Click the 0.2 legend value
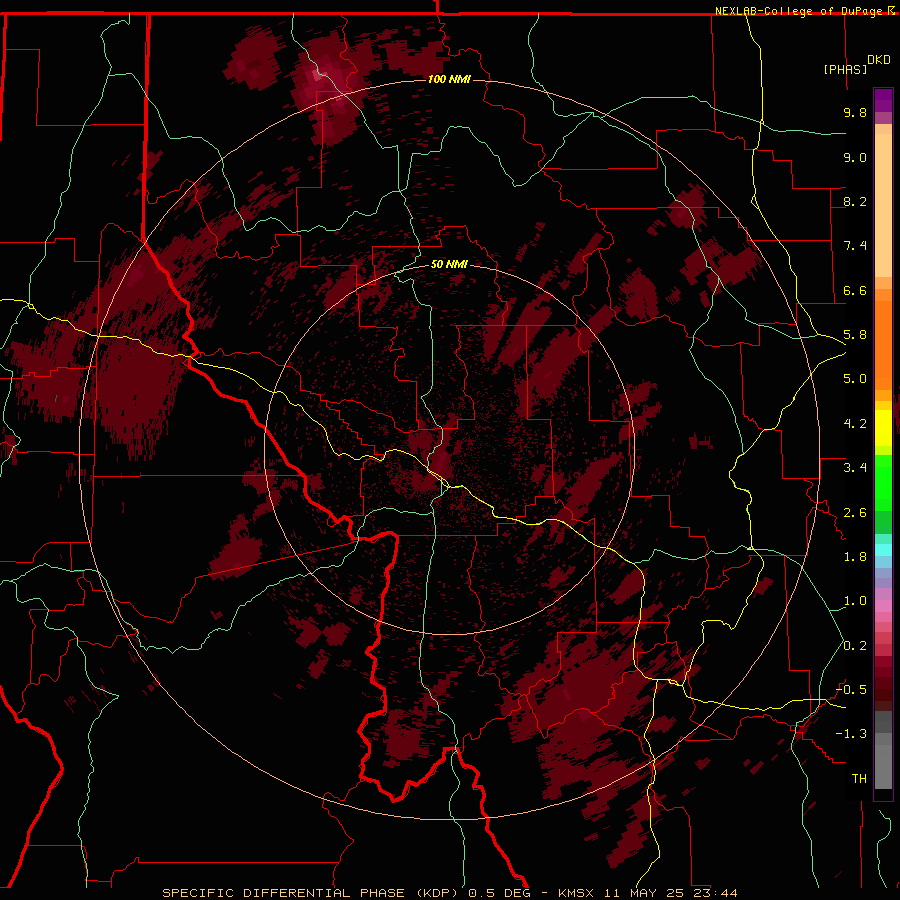900x900 pixels. [x=855, y=646]
